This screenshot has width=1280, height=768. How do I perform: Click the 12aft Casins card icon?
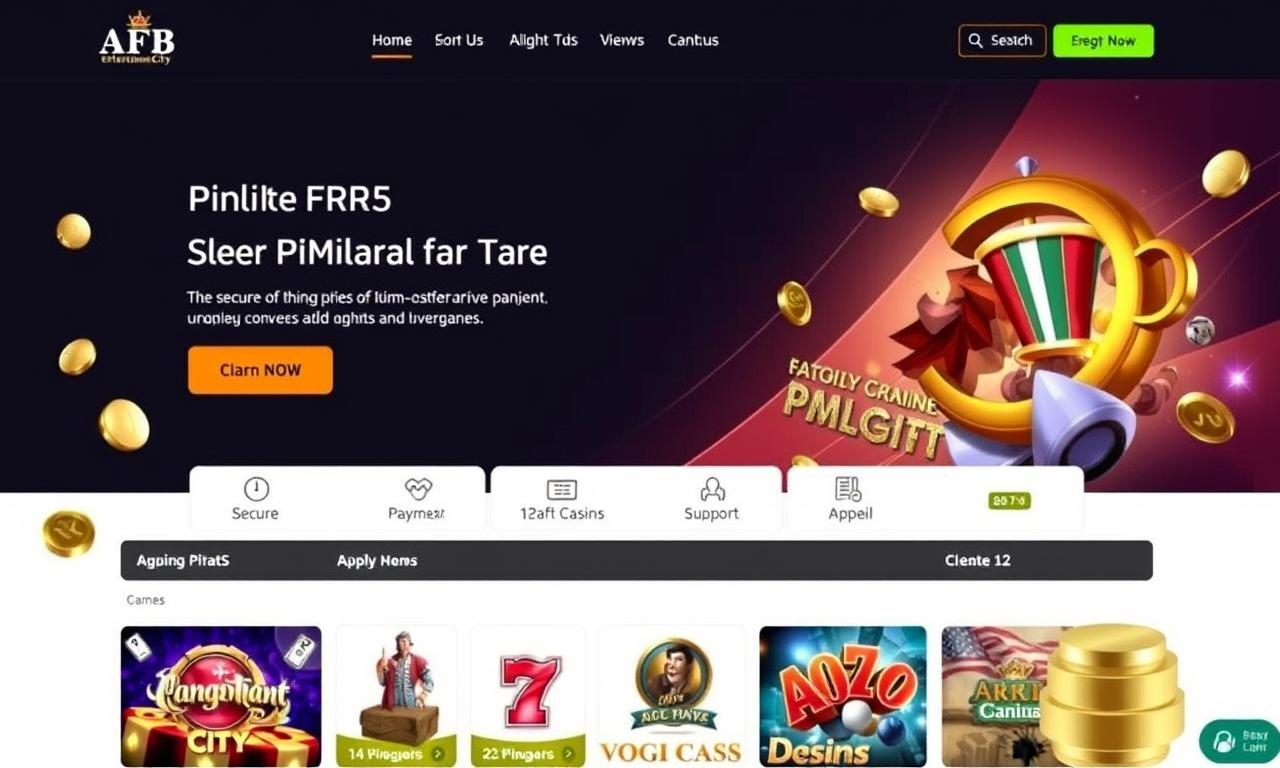click(562, 489)
